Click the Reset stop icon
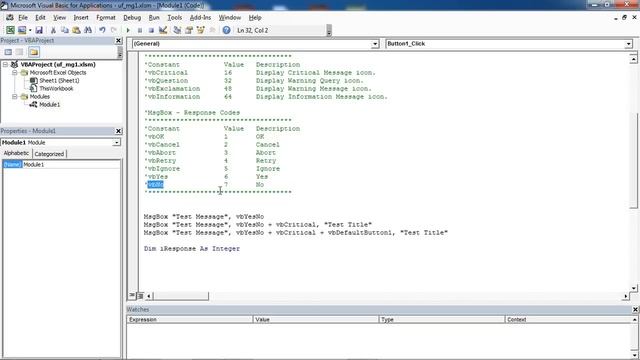Image resolution: width=640 pixels, height=360 pixels. point(151,30)
